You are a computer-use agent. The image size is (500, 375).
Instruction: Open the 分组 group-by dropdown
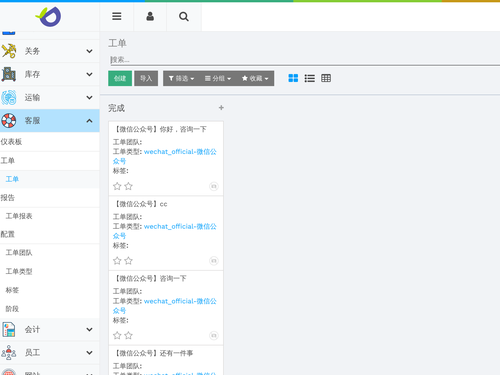(x=218, y=78)
